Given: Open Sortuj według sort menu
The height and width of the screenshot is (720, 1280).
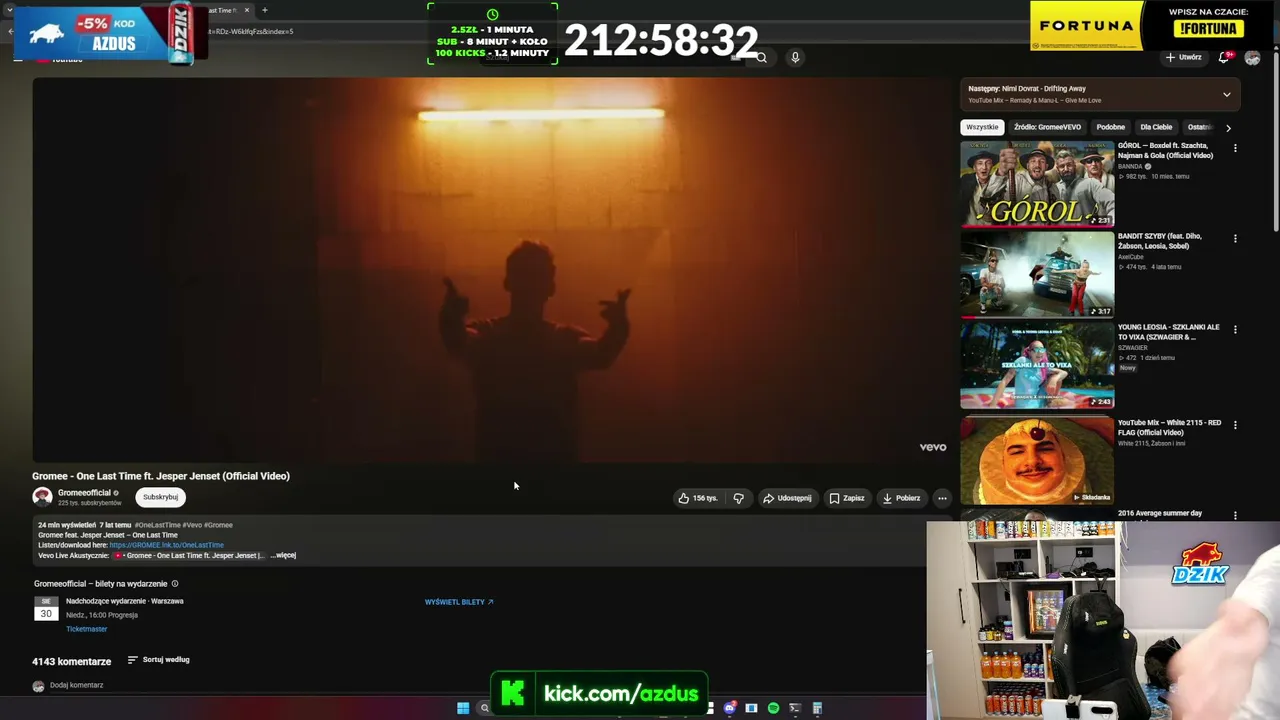Looking at the screenshot, I should coord(158,660).
